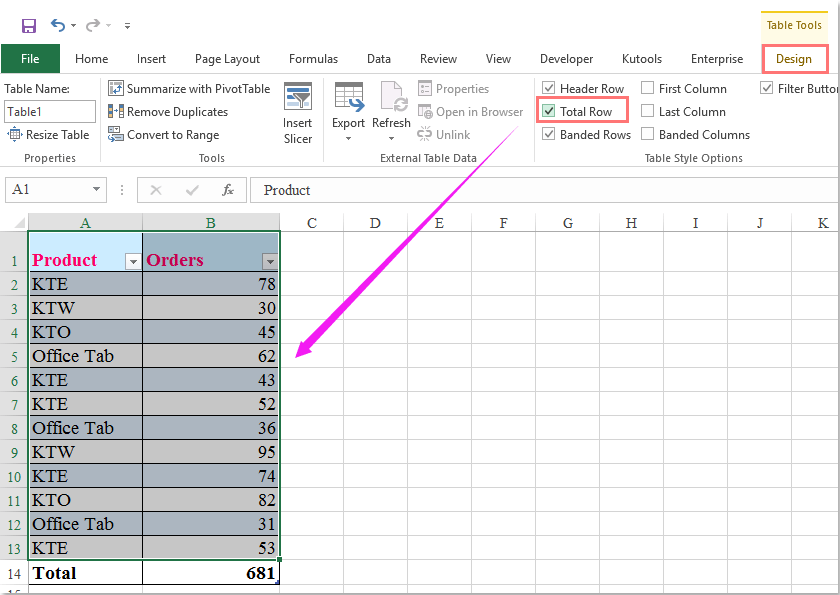Open the Product column filter dropdown
Viewport: 840px width, 595px height.
click(133, 260)
